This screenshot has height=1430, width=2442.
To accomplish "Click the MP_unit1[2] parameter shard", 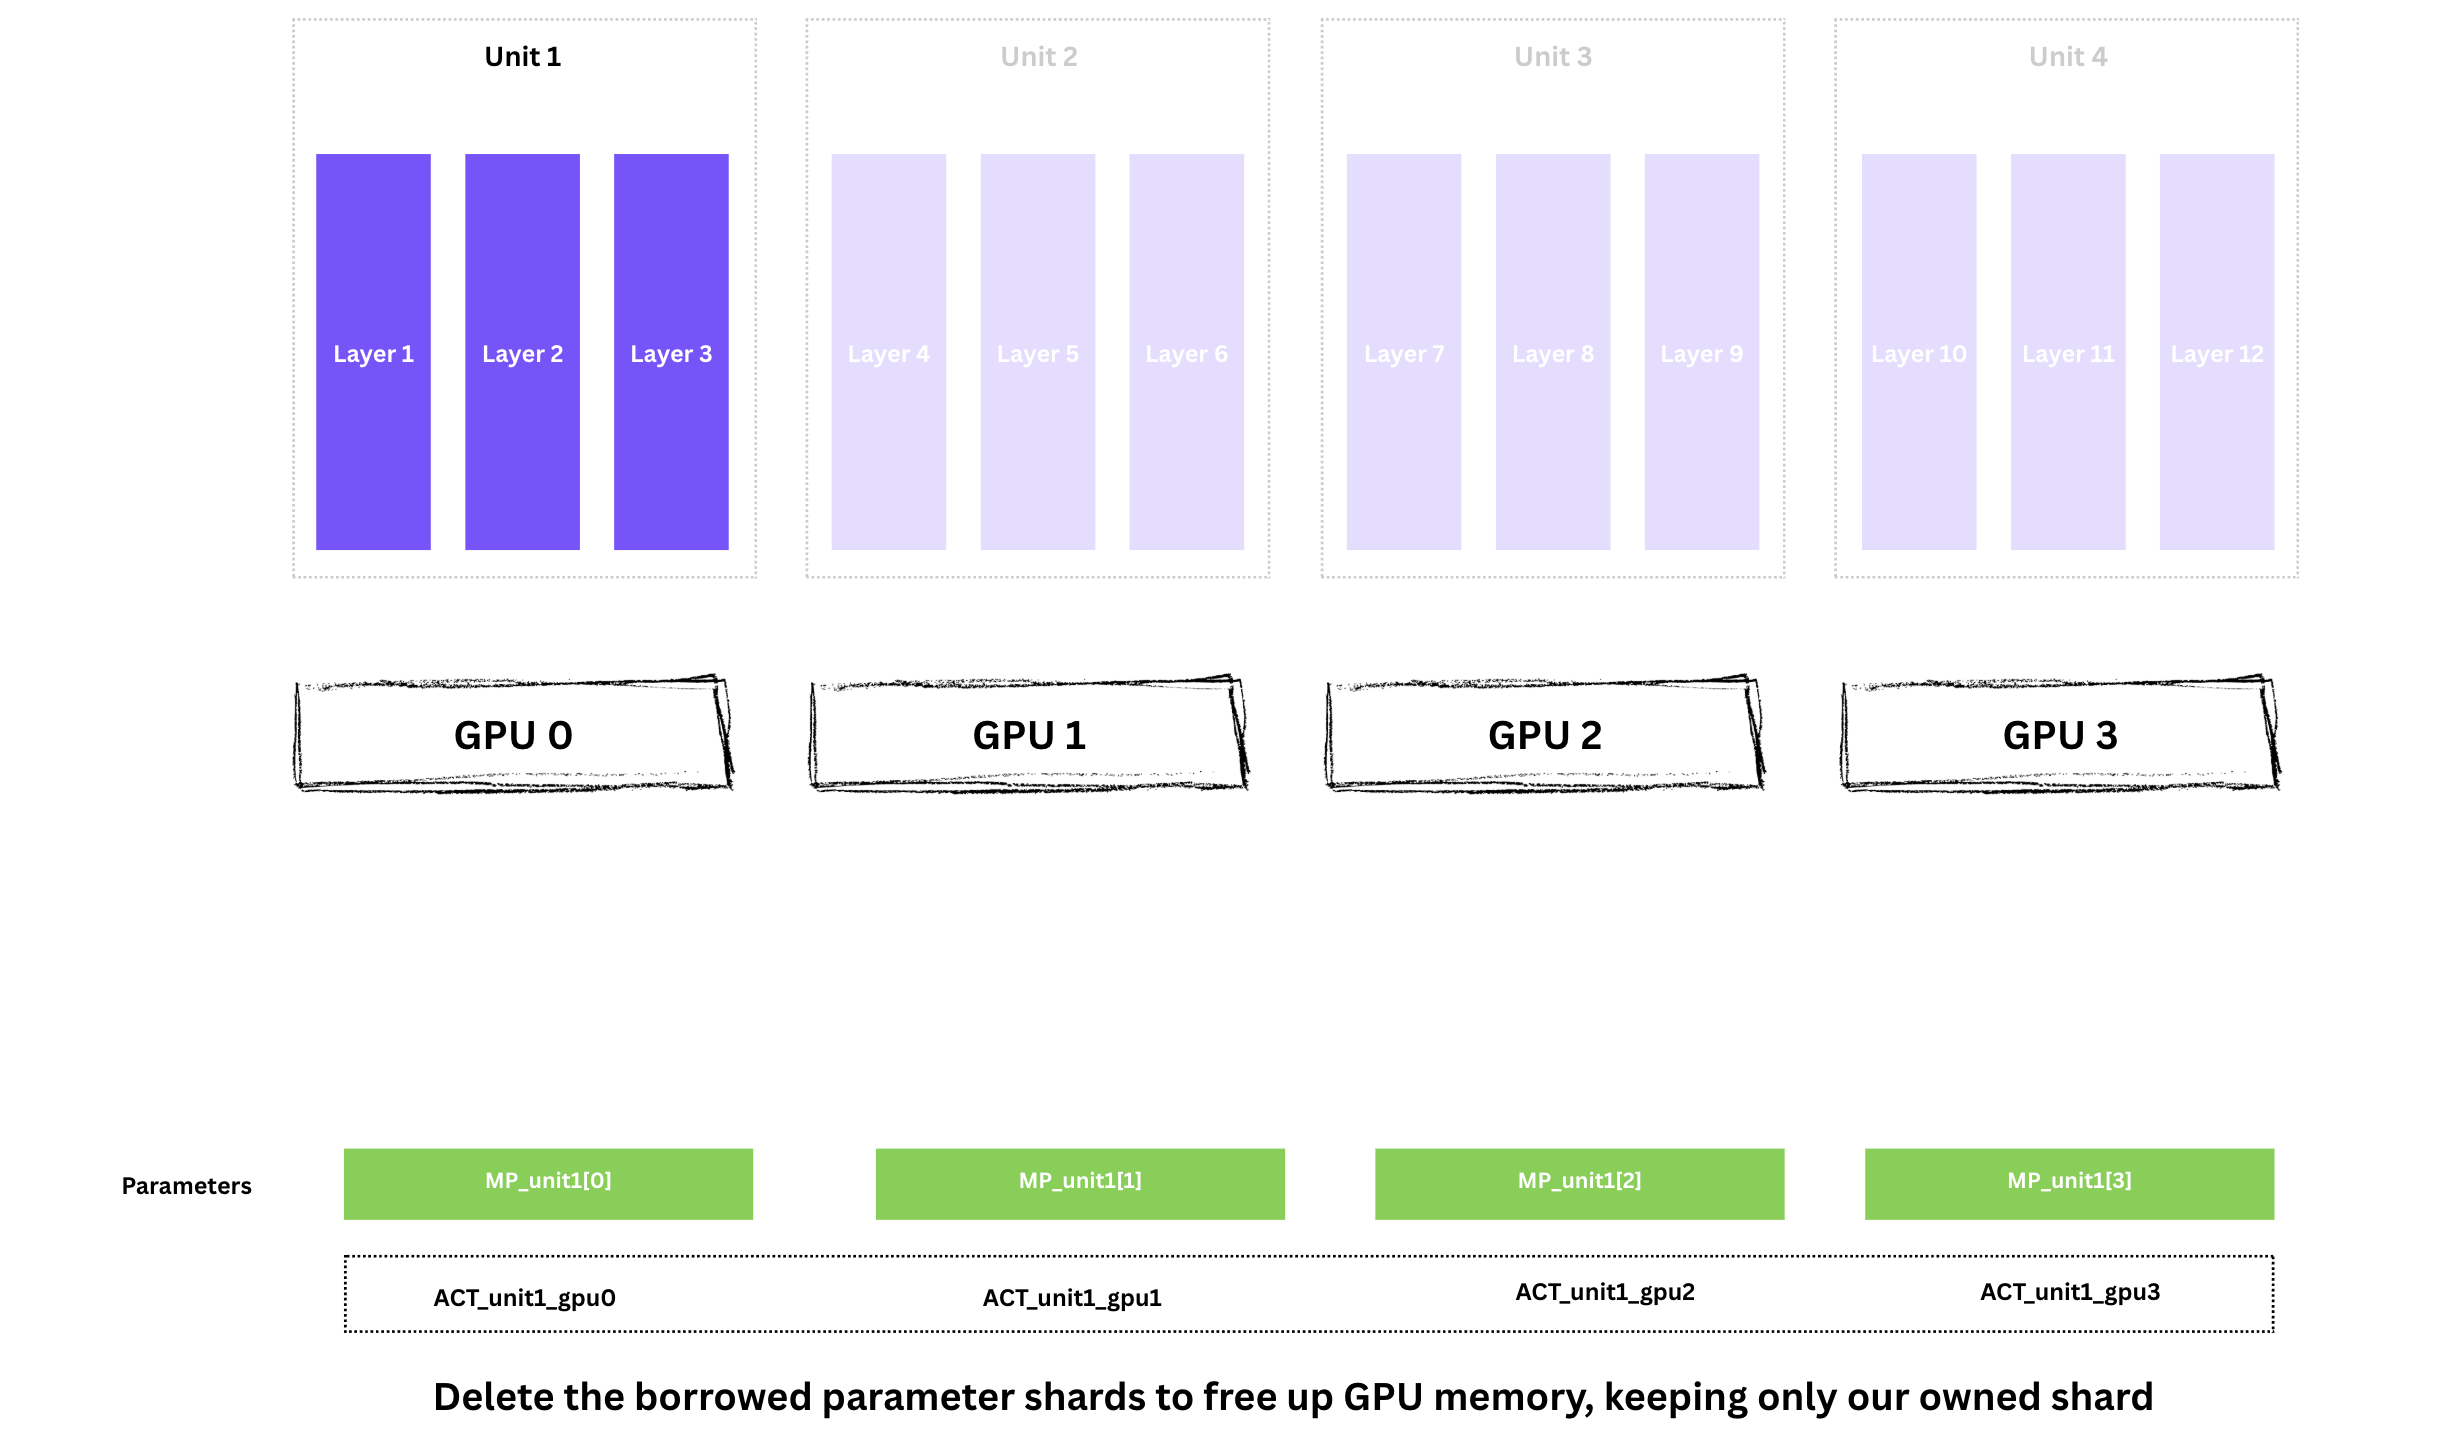I will tap(1579, 1183).
